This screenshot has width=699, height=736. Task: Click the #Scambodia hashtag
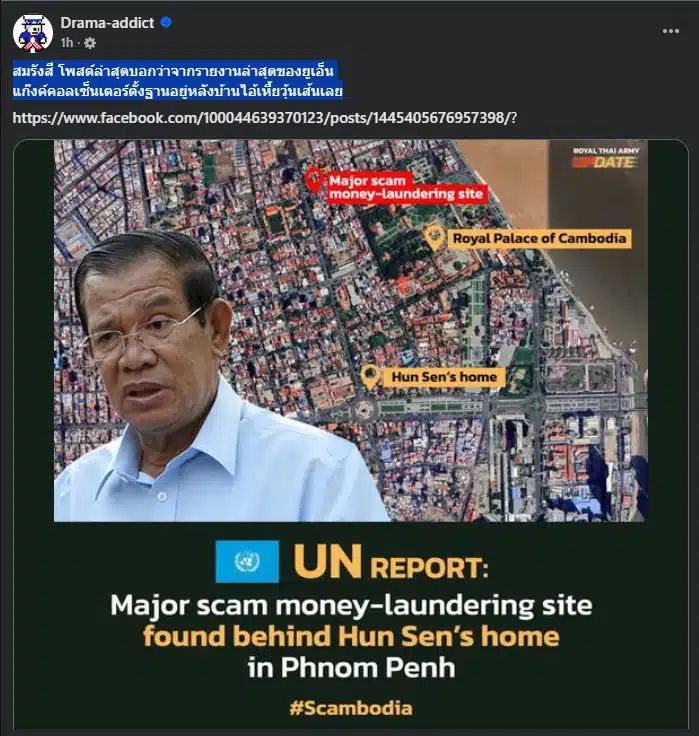point(351,708)
